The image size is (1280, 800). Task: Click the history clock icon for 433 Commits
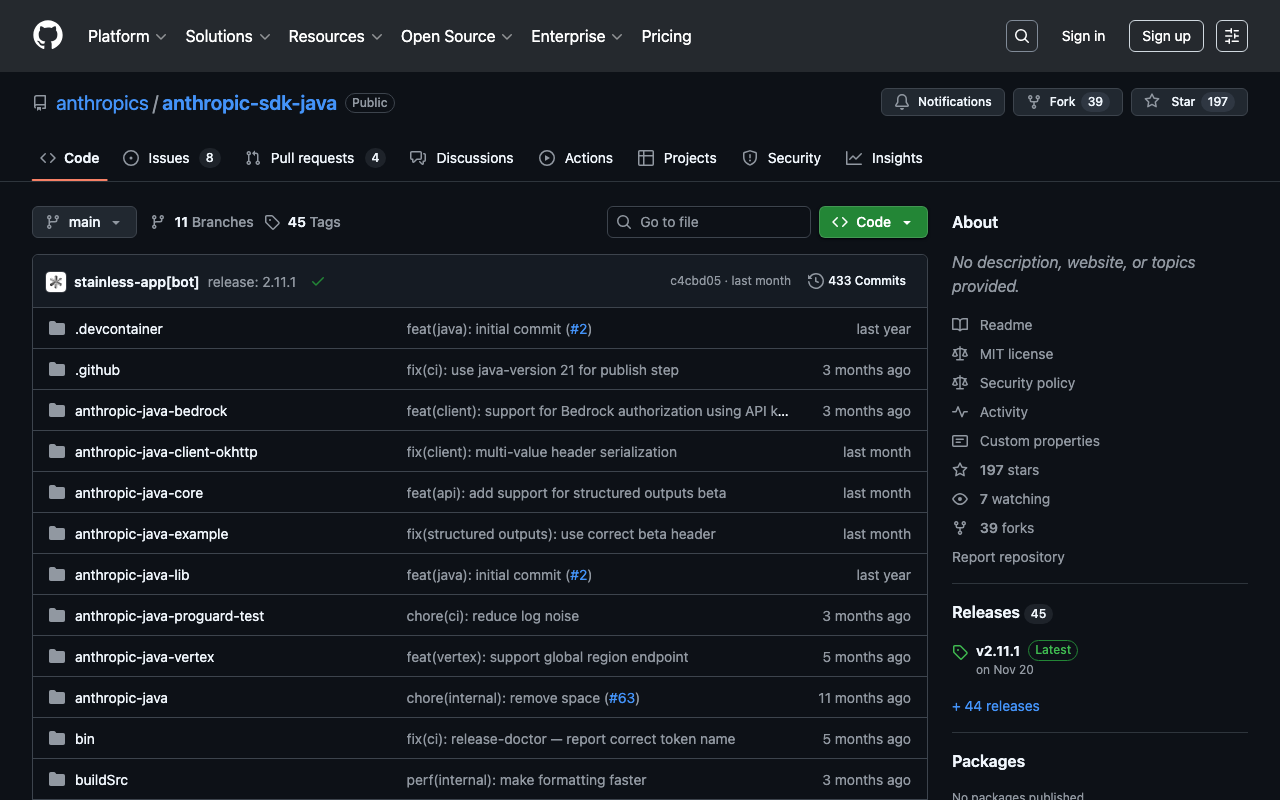click(816, 281)
